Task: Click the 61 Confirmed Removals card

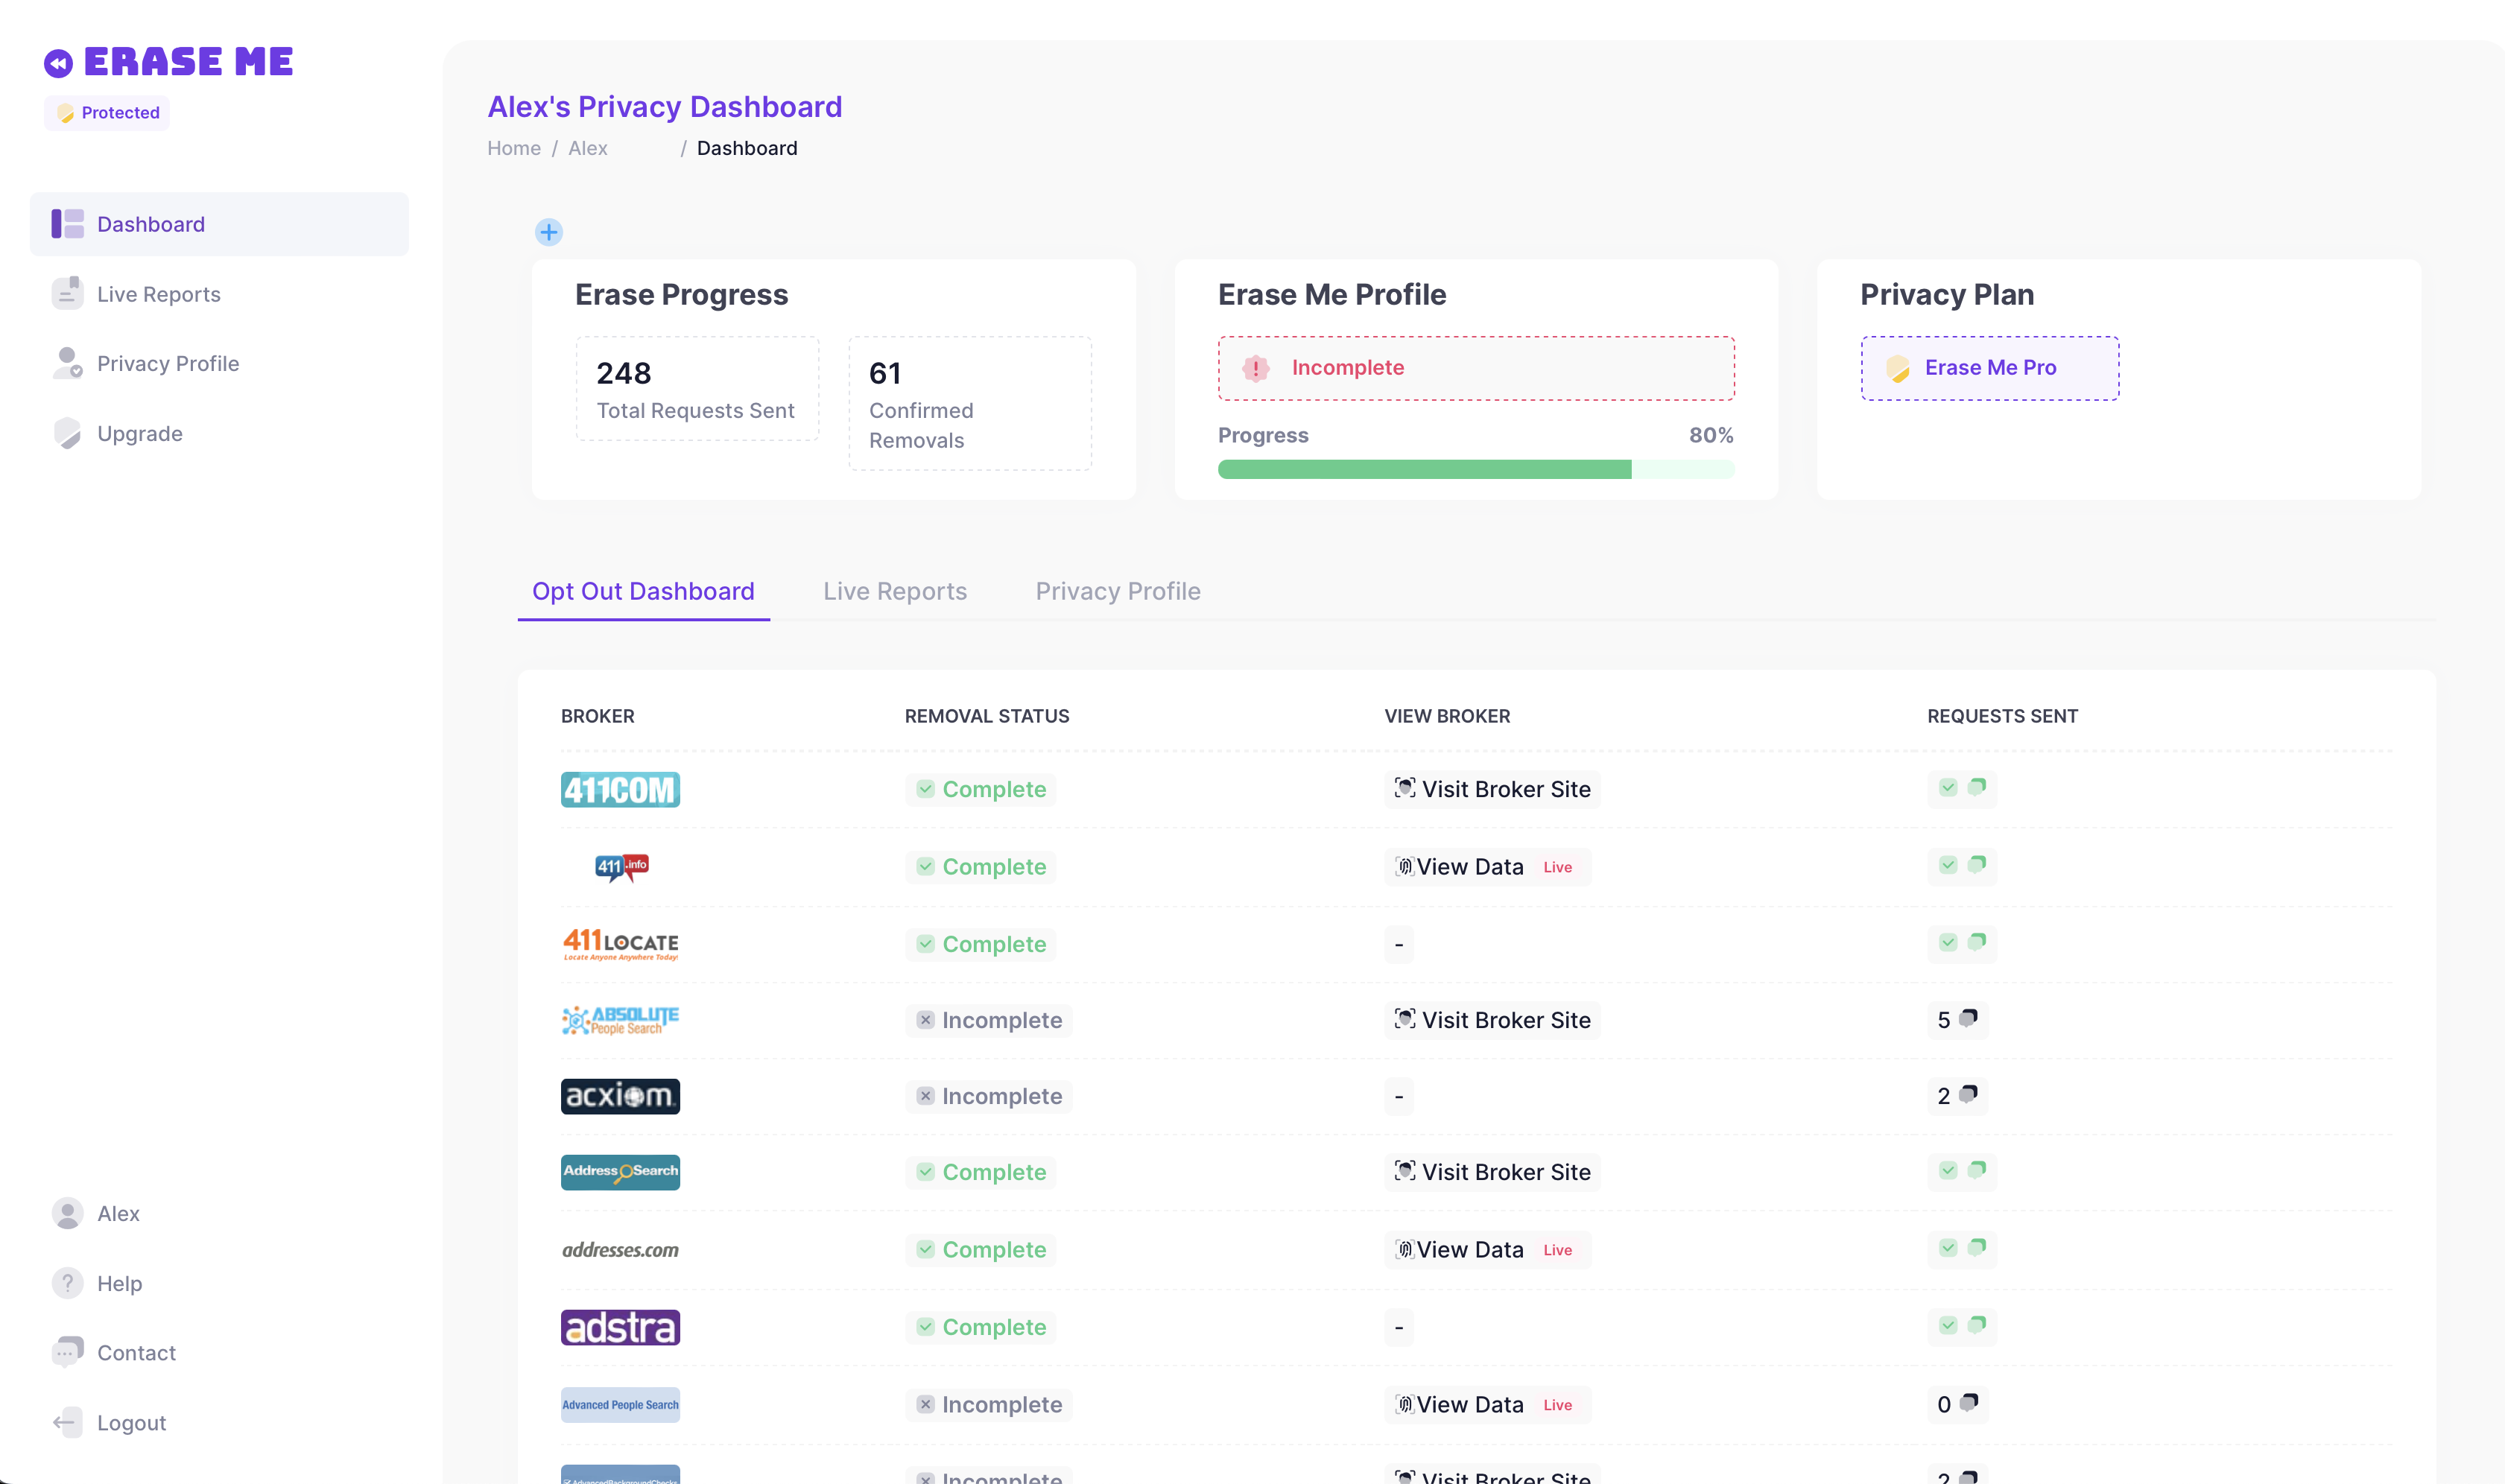Action: click(x=970, y=403)
